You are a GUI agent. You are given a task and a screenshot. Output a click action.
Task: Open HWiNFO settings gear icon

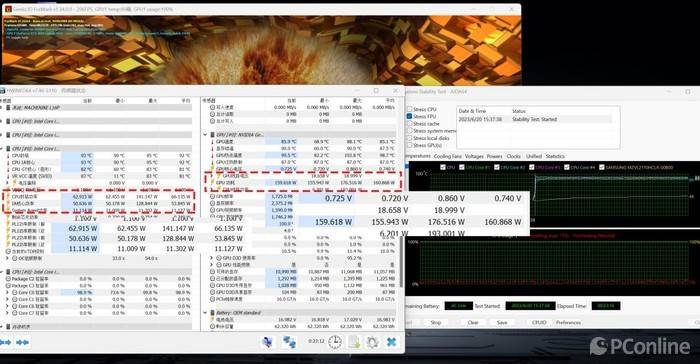(372, 342)
